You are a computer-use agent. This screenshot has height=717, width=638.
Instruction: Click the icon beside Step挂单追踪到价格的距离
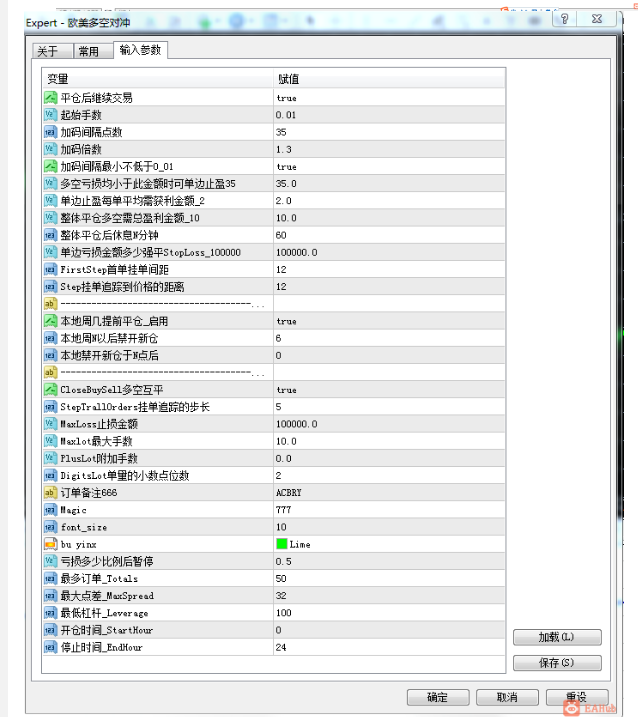coord(50,287)
